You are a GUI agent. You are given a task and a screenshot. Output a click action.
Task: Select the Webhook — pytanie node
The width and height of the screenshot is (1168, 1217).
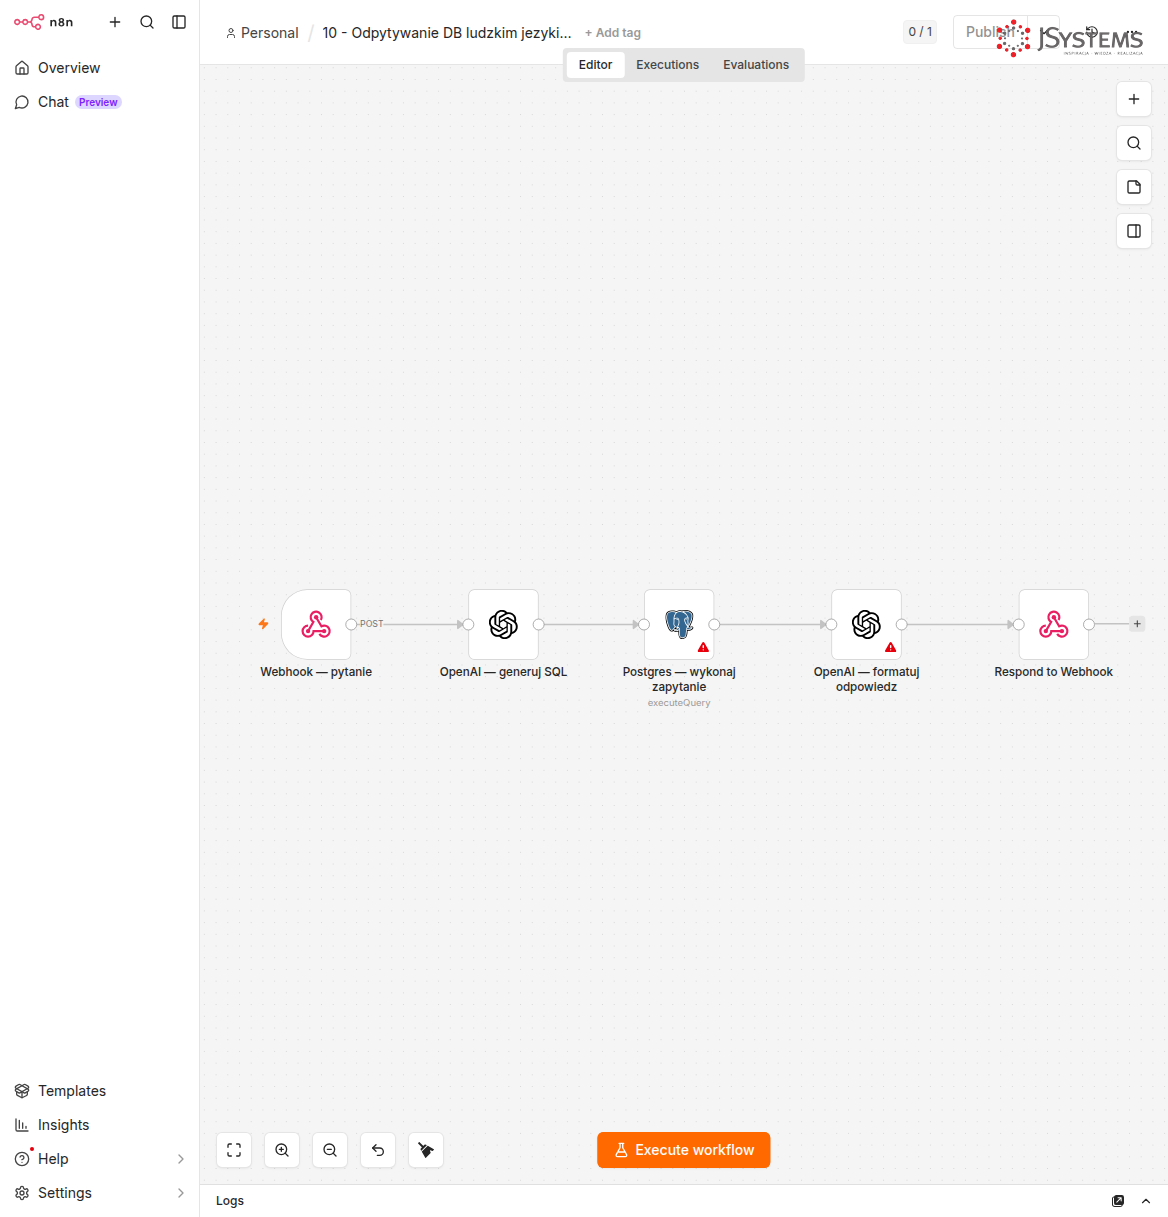(316, 624)
